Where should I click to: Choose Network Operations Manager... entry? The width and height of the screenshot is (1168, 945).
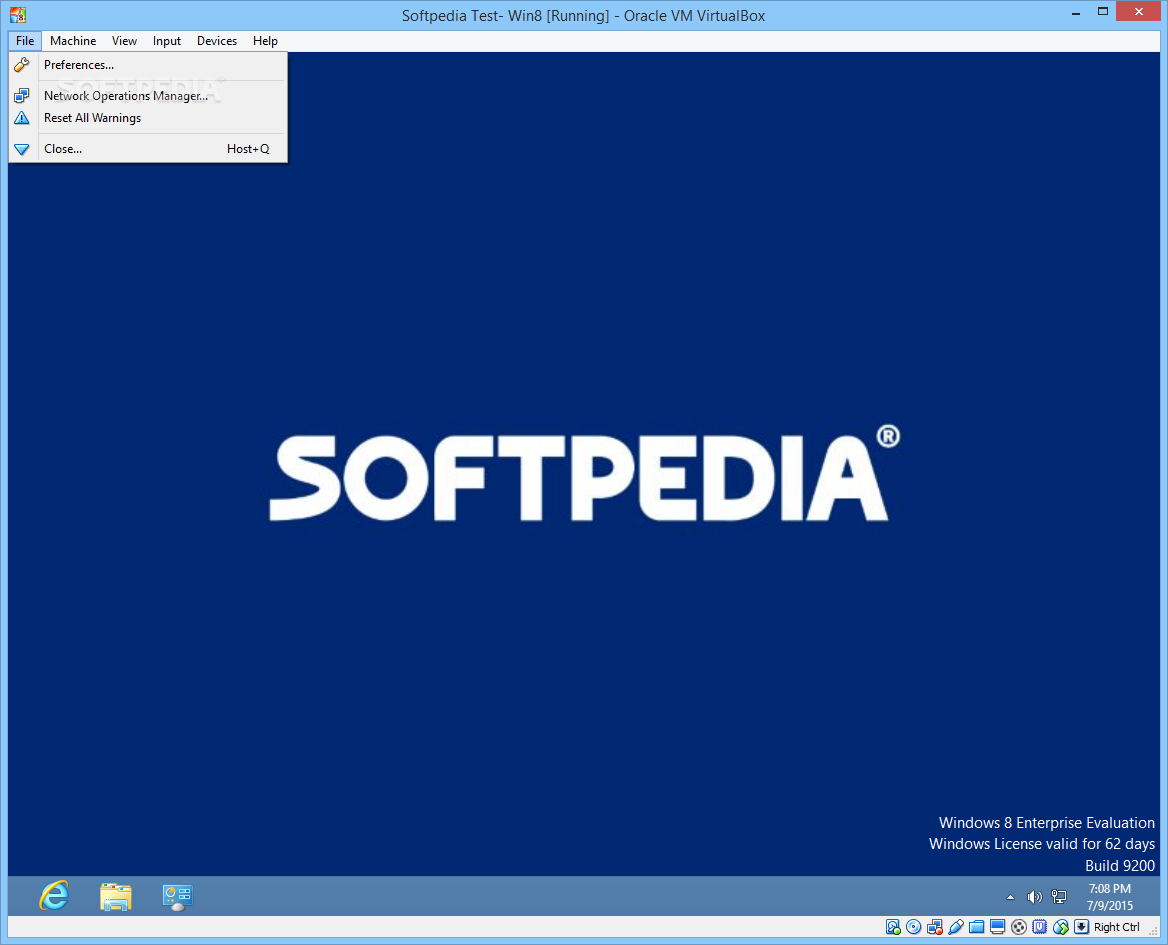pos(147,95)
